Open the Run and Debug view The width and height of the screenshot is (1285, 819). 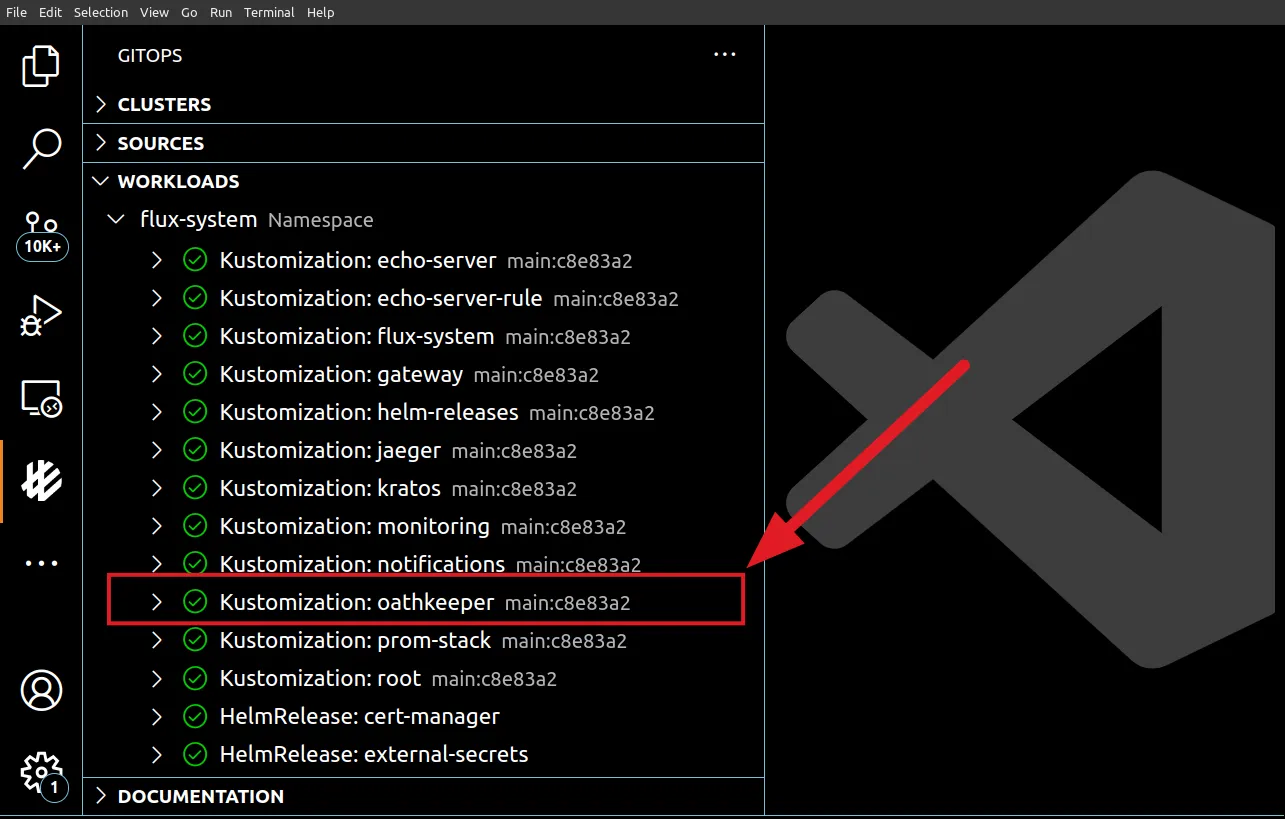[x=41, y=316]
